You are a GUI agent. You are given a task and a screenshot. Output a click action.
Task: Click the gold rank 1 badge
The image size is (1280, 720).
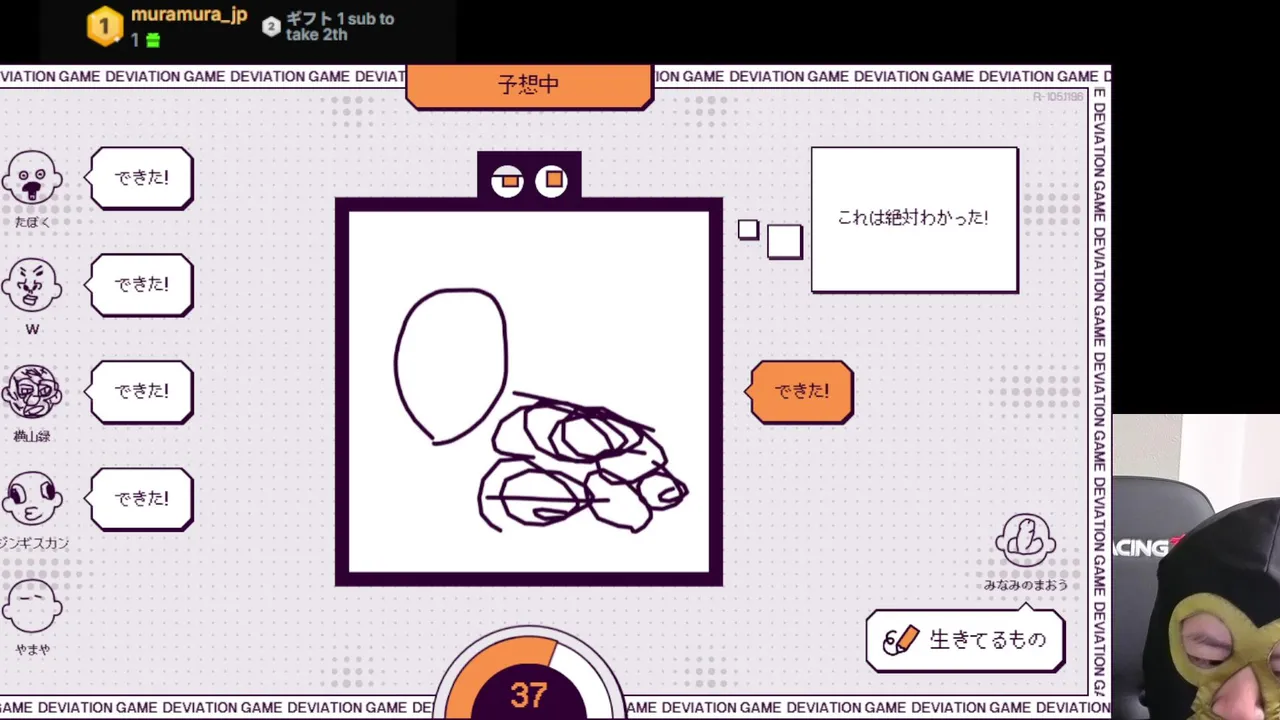tap(105, 26)
